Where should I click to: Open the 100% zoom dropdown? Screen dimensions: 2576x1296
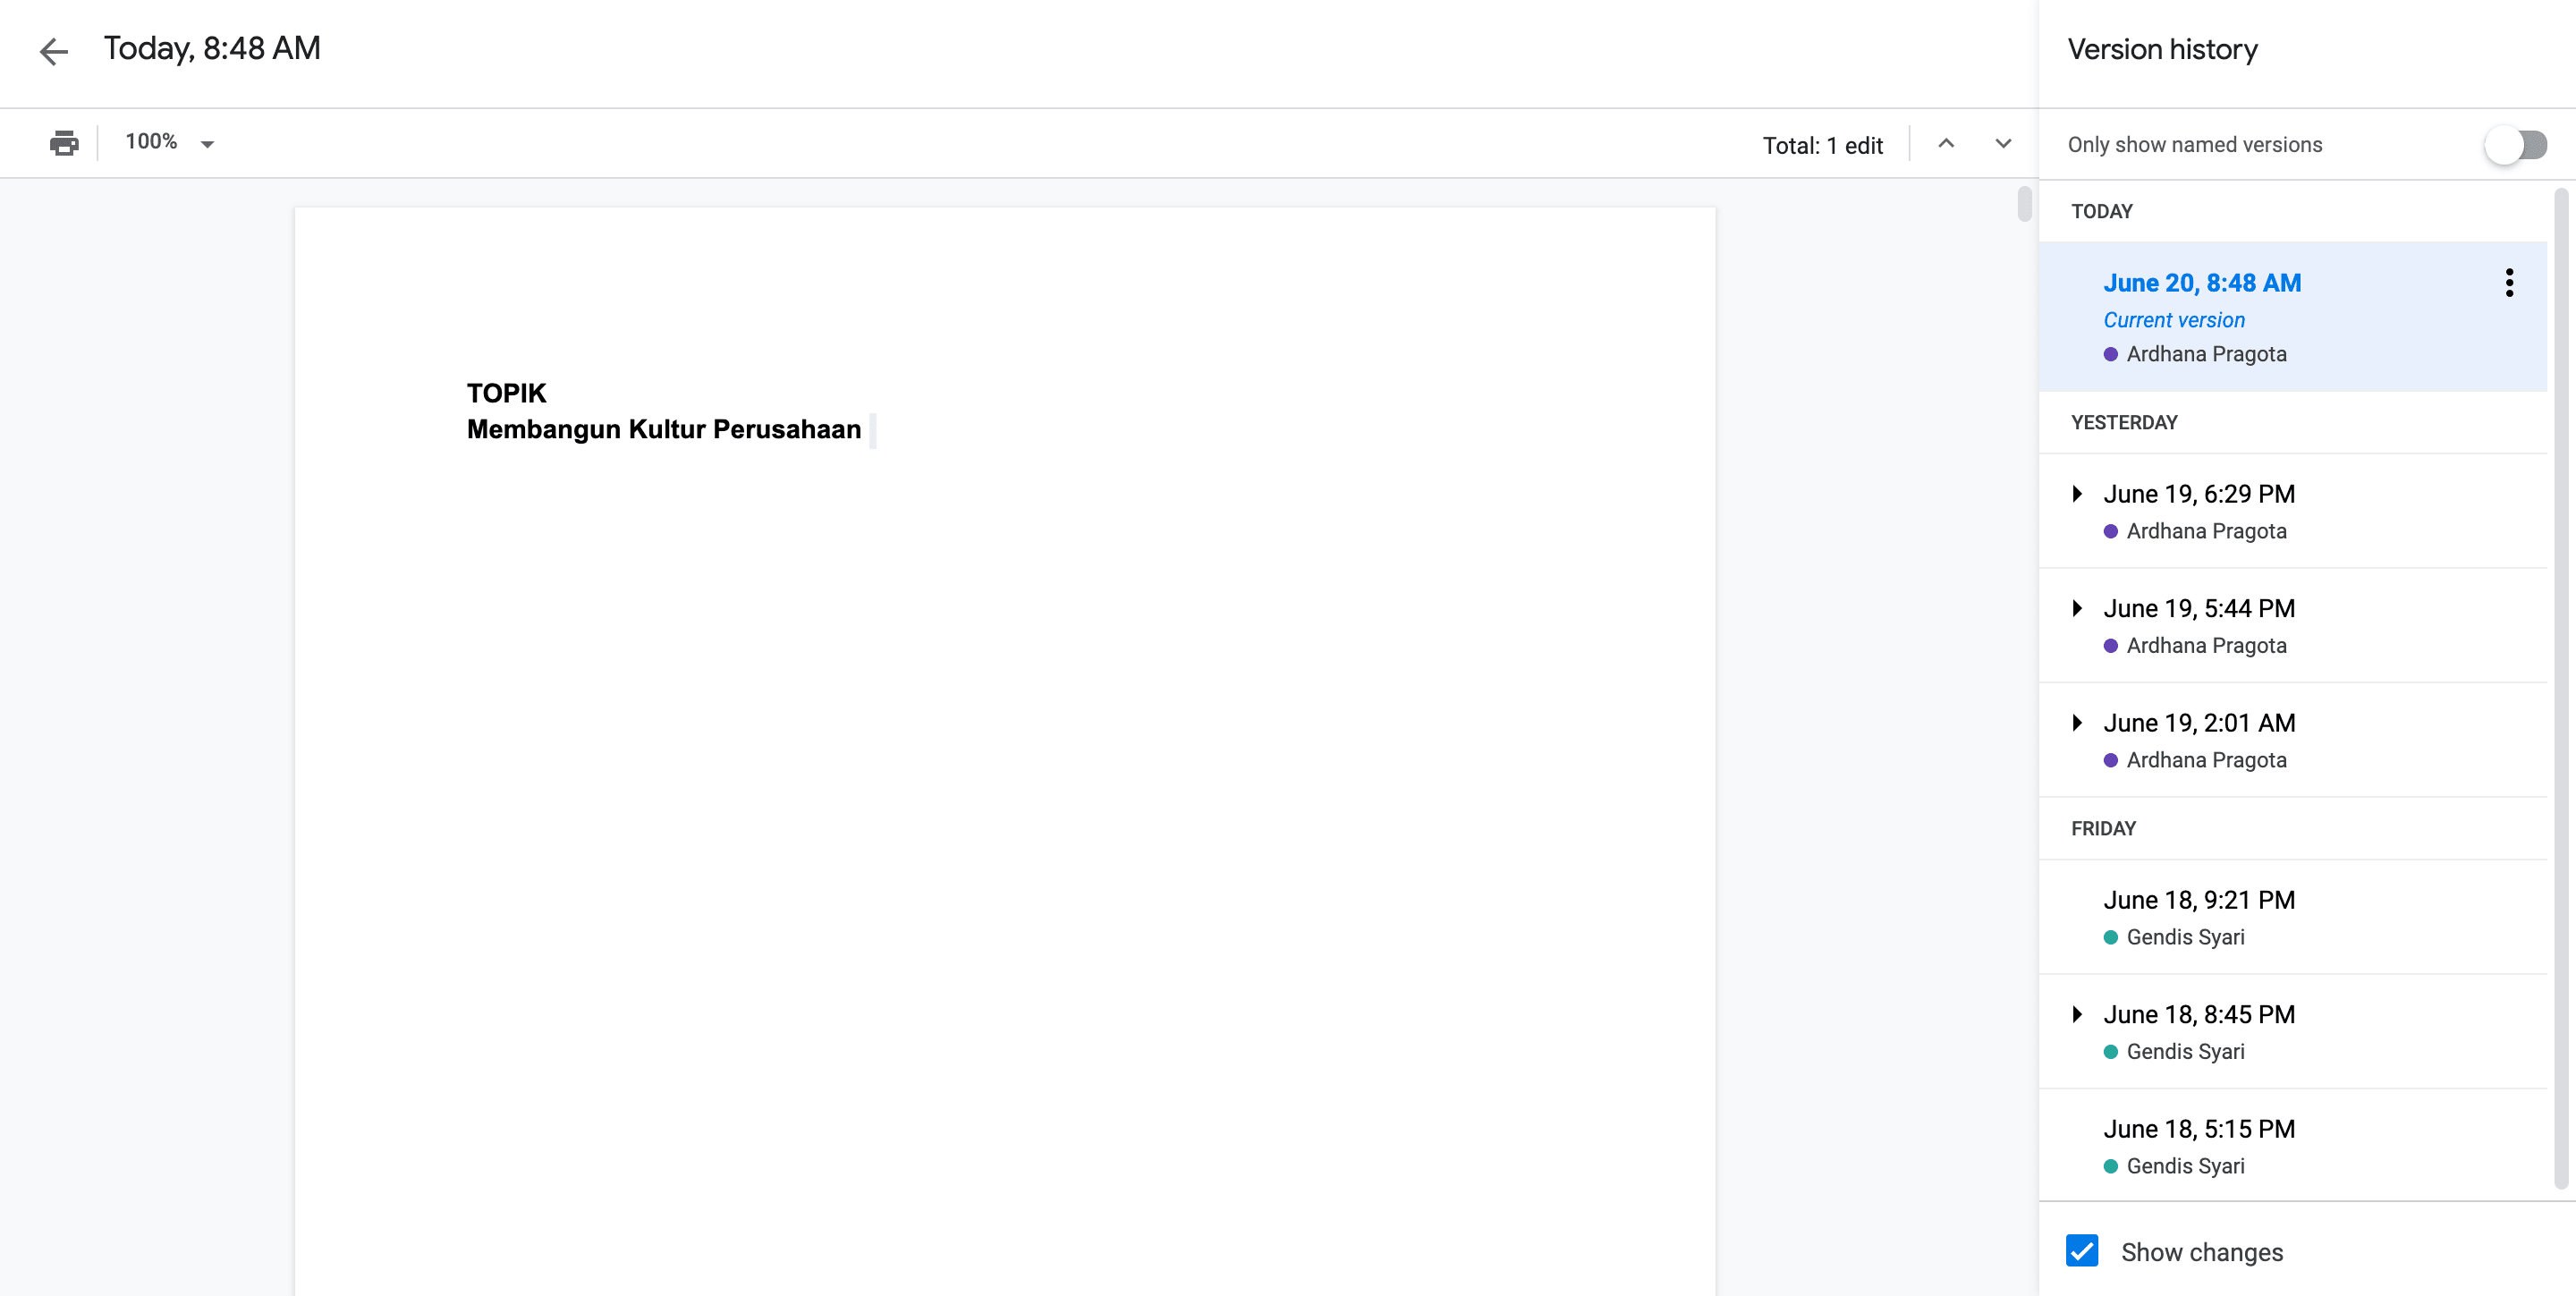pyautogui.click(x=169, y=143)
